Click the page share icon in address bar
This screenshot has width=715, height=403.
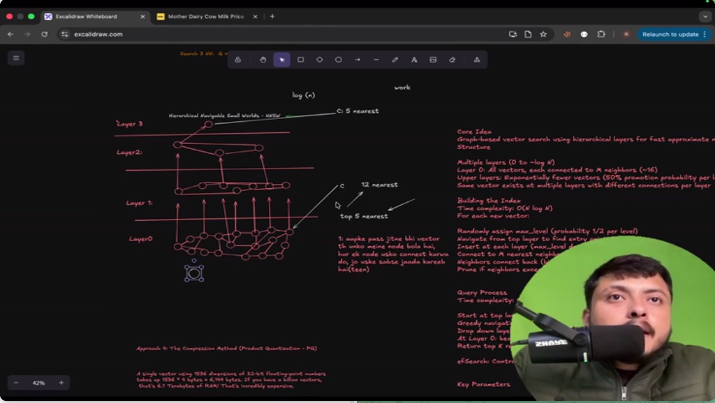point(528,34)
